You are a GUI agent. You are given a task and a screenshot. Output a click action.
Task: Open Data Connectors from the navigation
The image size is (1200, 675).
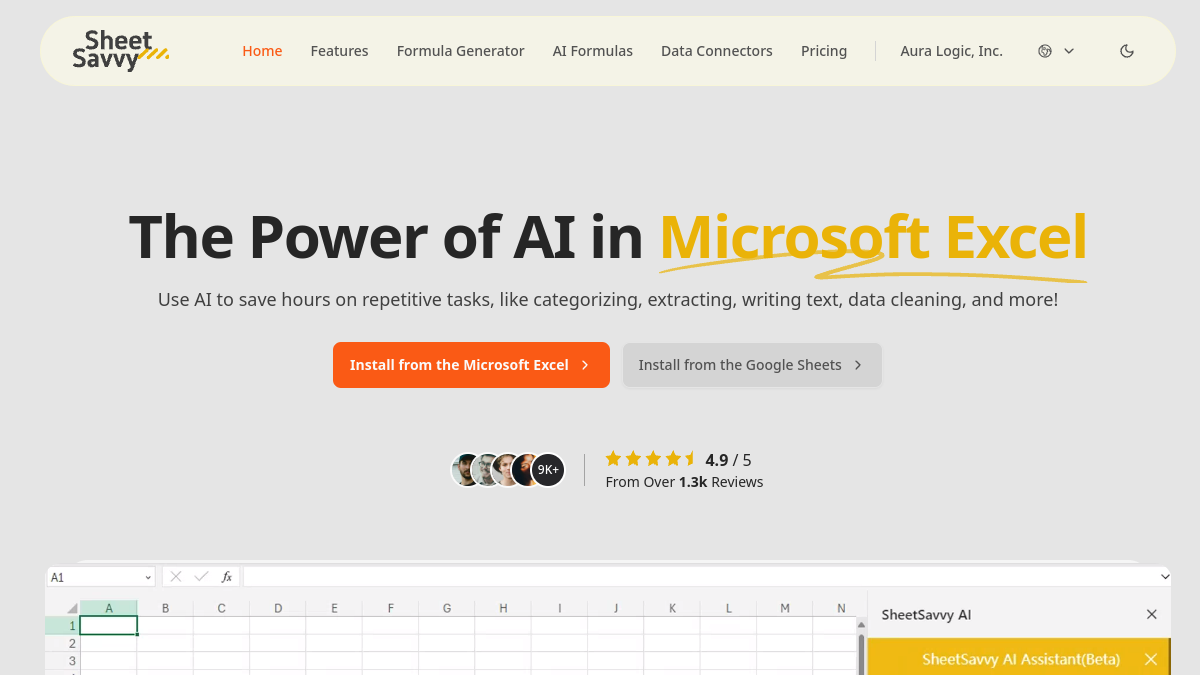click(x=717, y=51)
